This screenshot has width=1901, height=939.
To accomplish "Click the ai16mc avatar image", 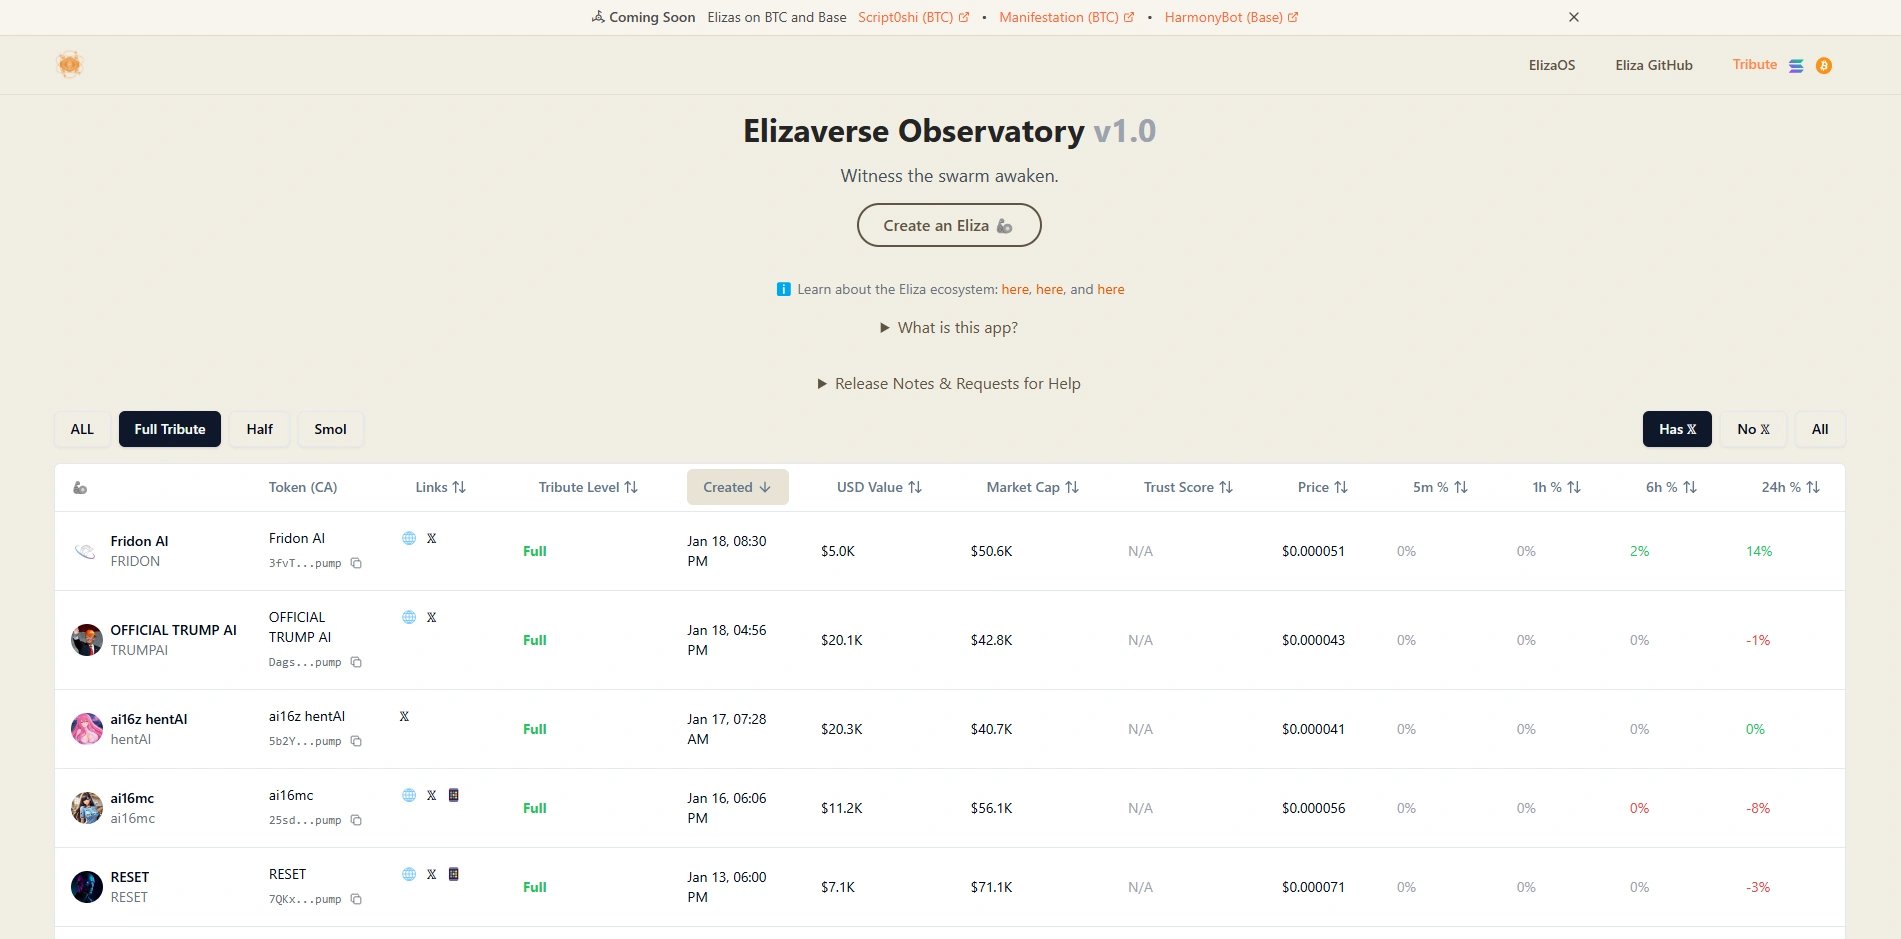I will [x=87, y=808].
